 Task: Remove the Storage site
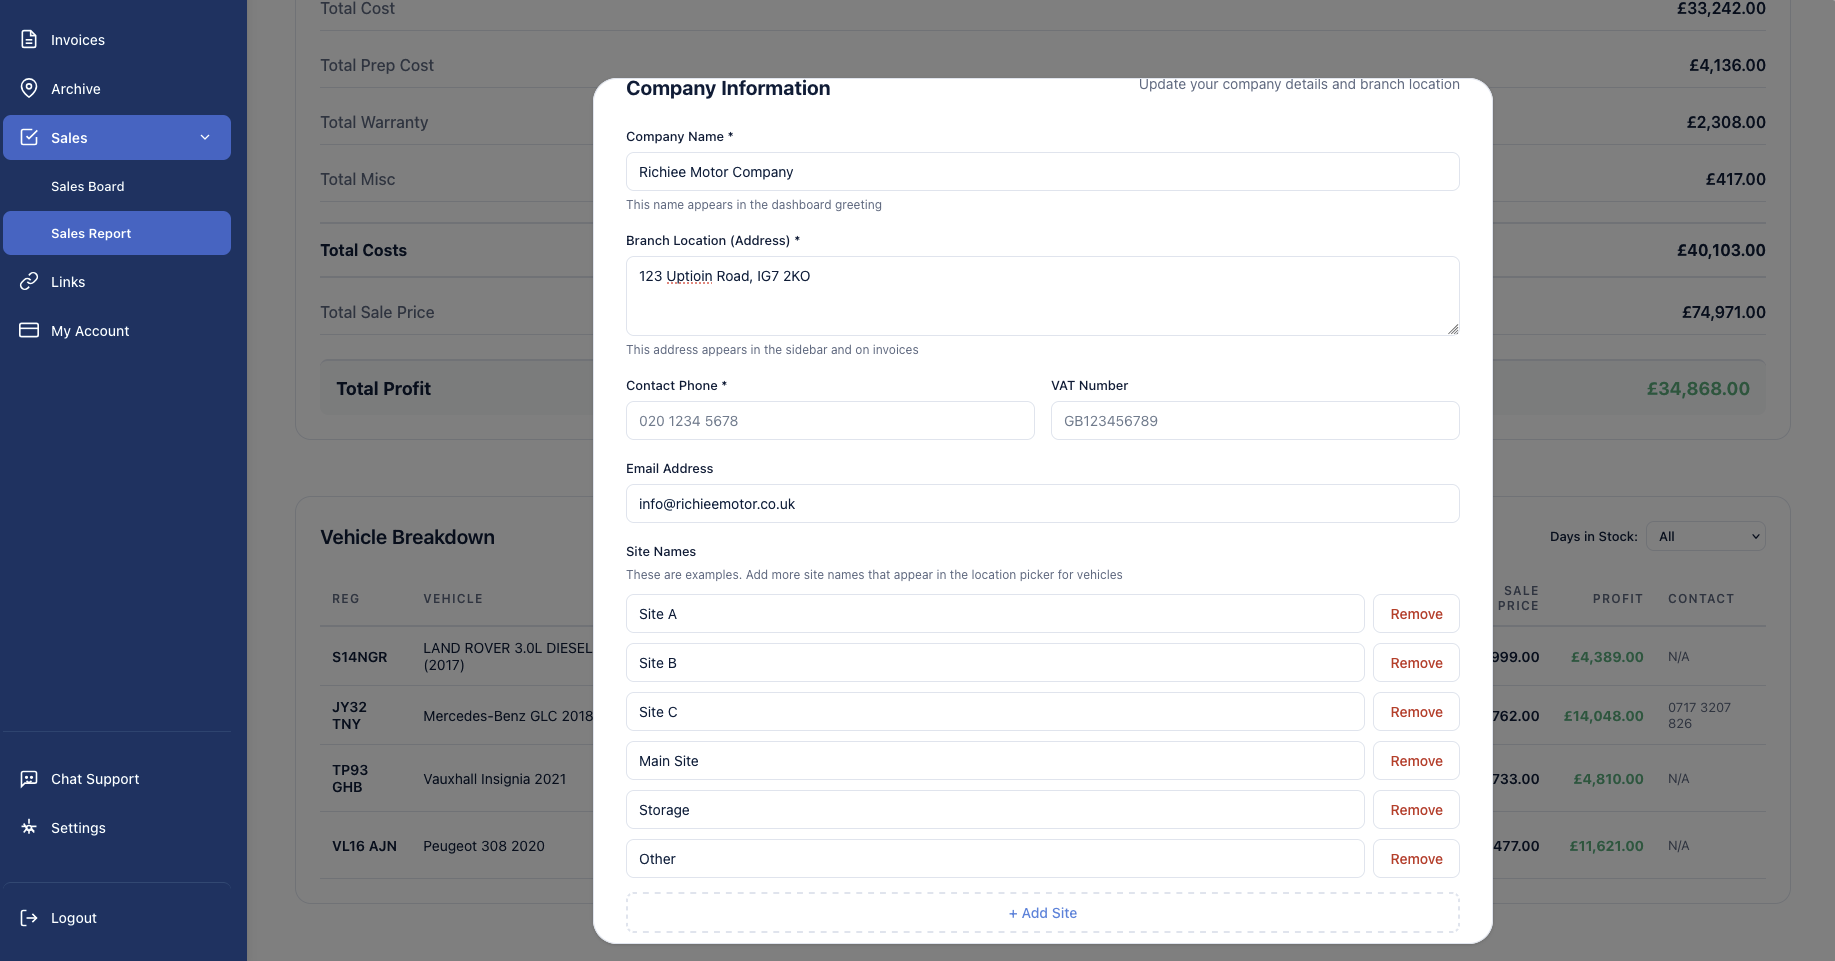click(x=1415, y=809)
